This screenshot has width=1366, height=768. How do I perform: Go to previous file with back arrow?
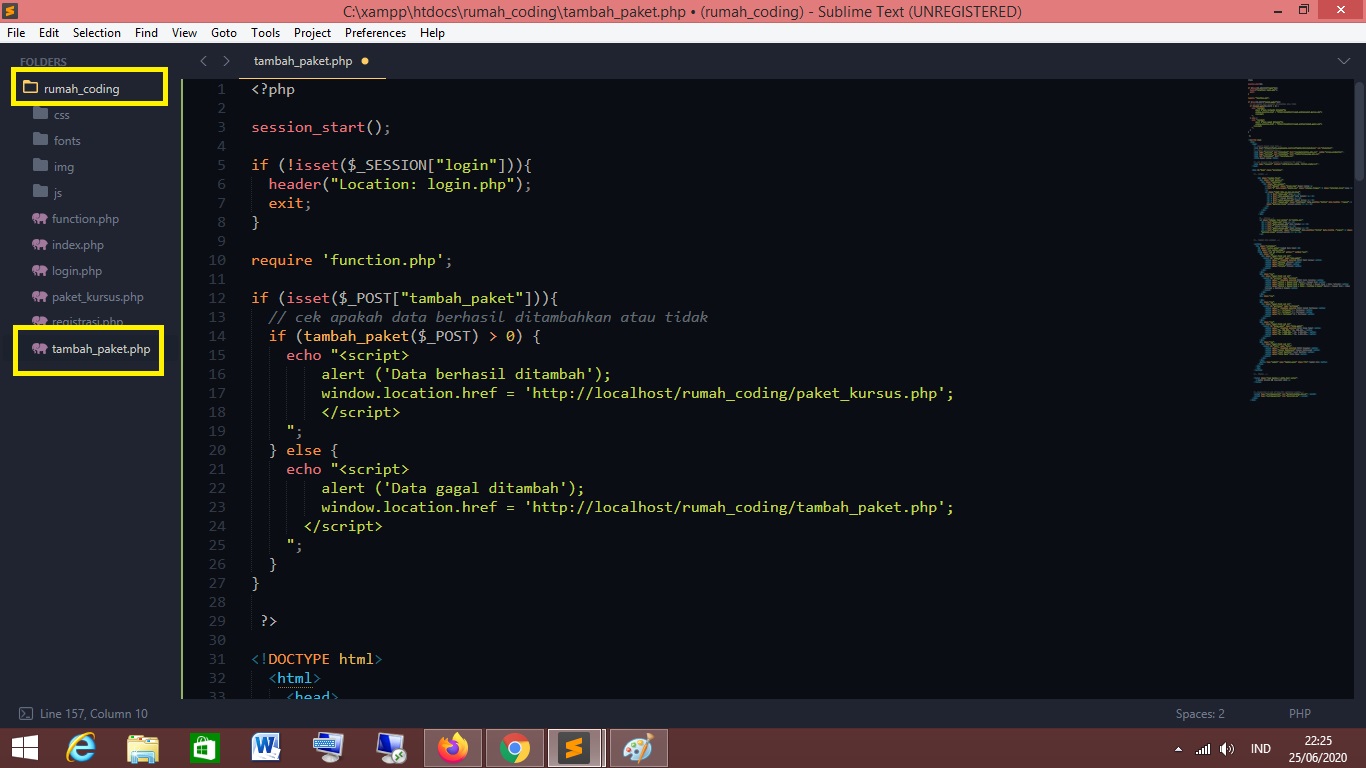point(204,61)
